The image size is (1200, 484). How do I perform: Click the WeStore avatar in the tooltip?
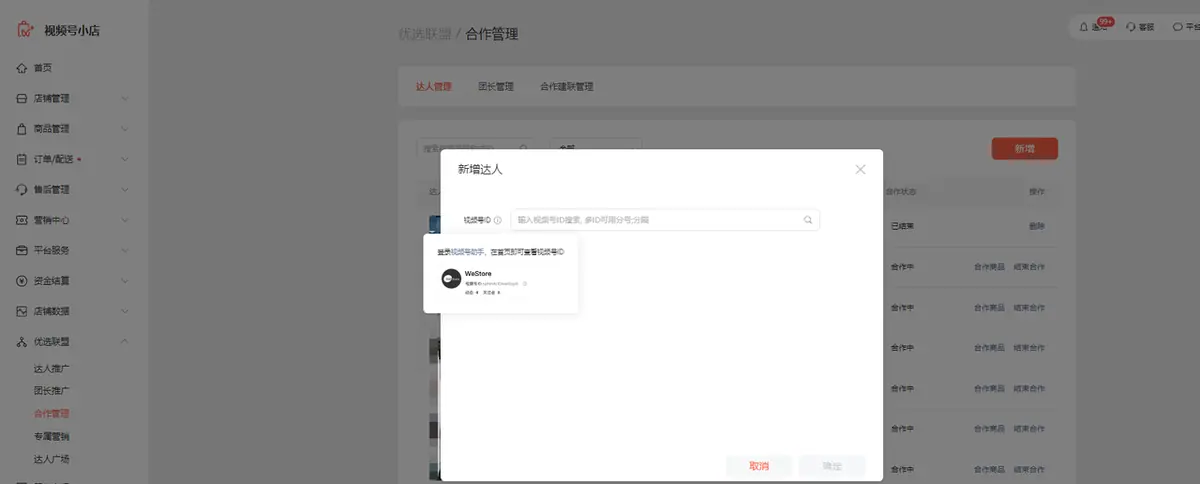click(451, 279)
